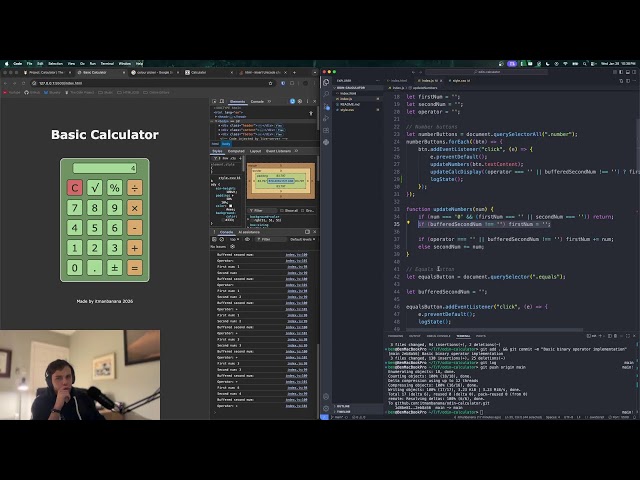Toggle VS Code bottom panel layout icon

628,72
